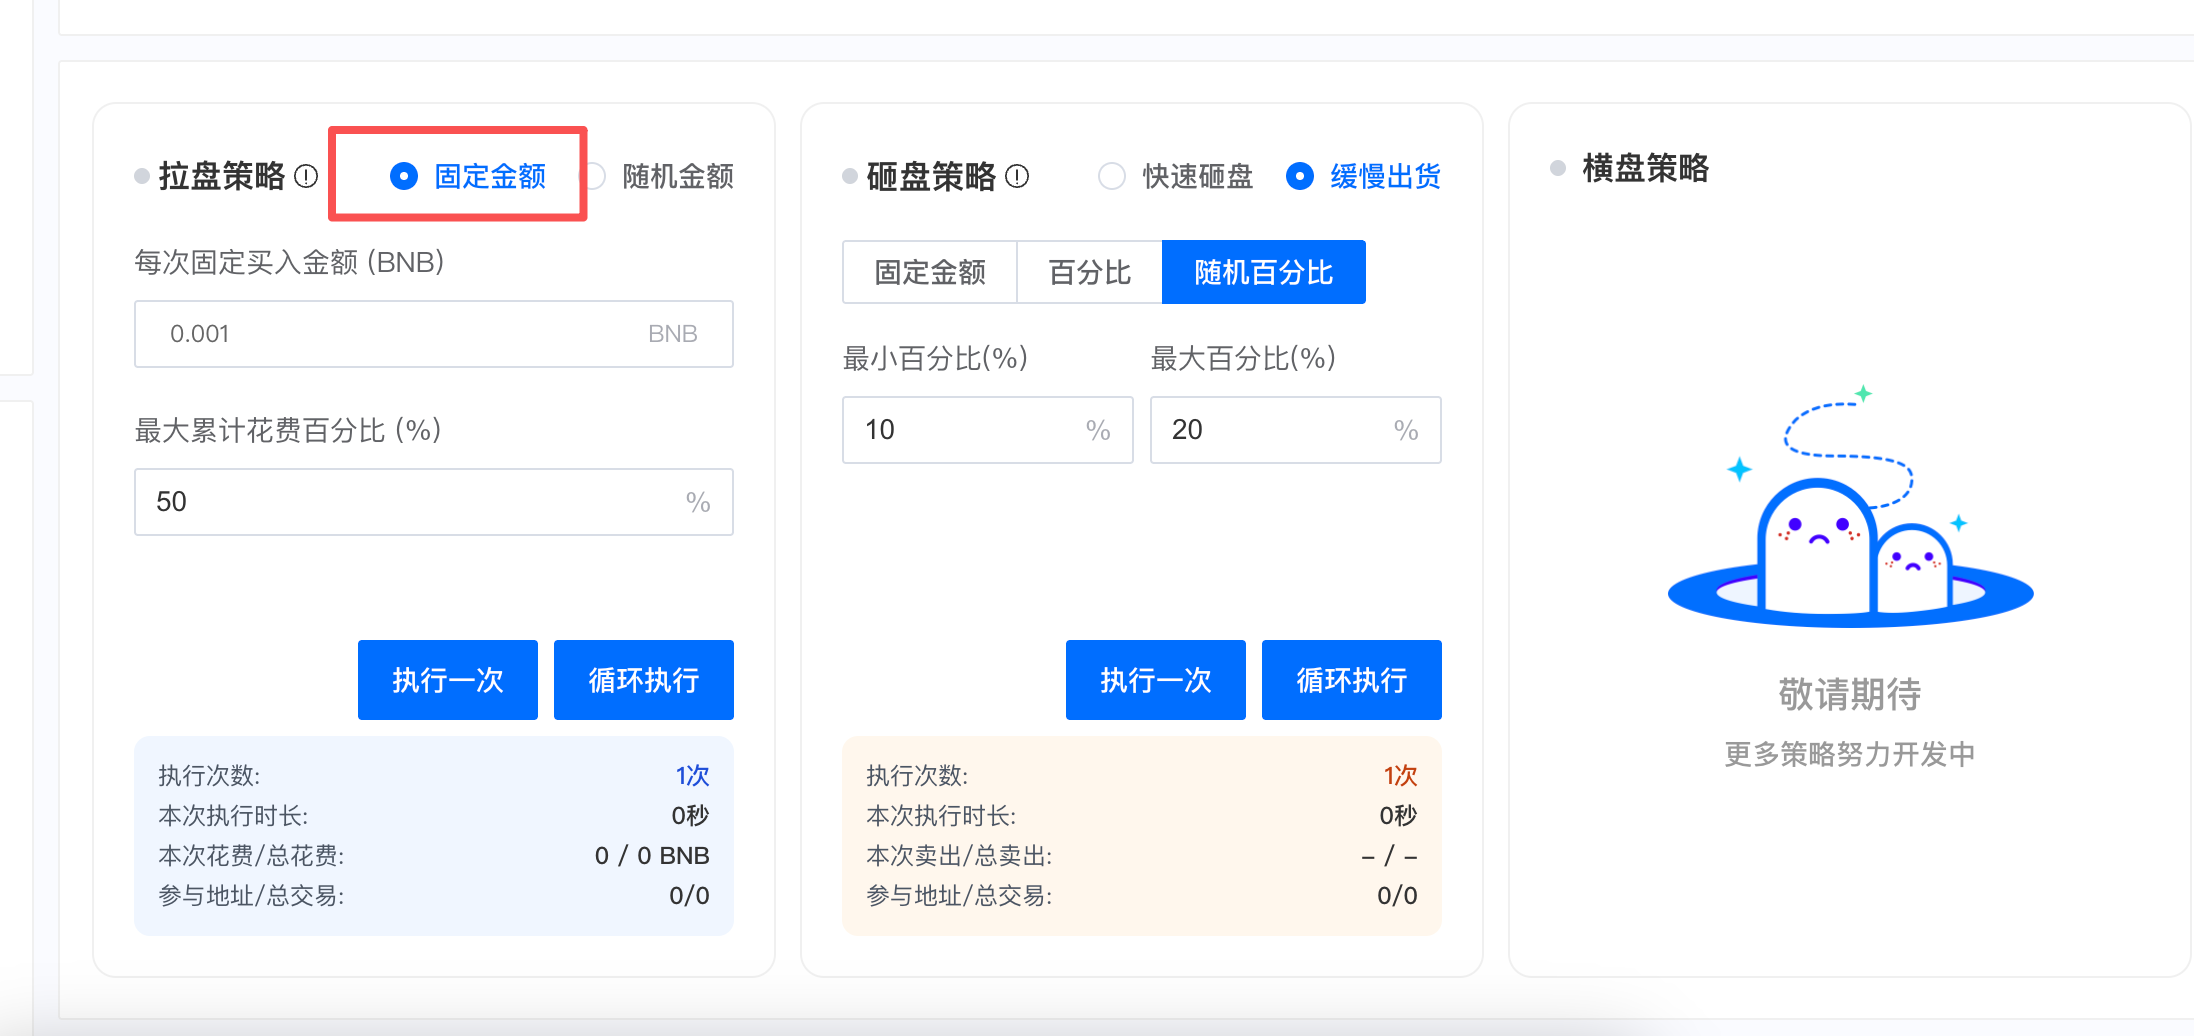Click the 敬请期待 placeholder text
This screenshot has width=2194, height=1036.
[1849, 694]
